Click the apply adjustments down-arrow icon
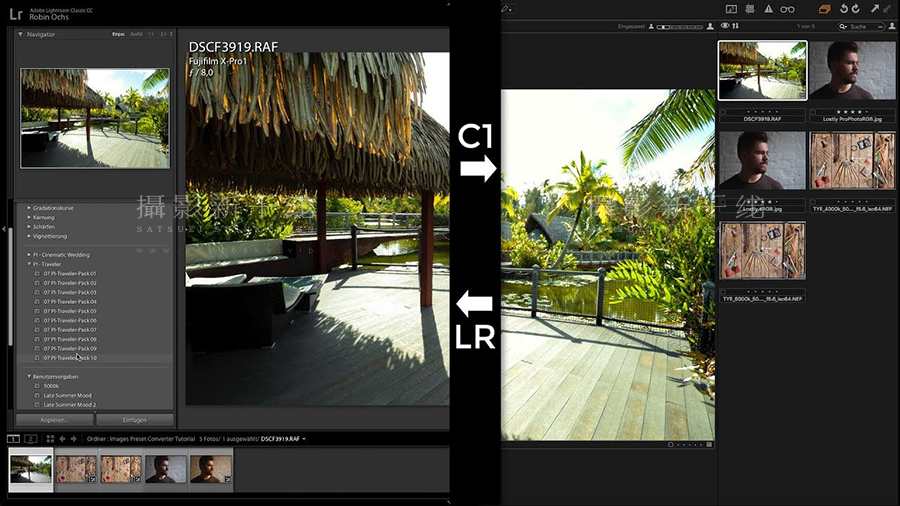This screenshot has width=900, height=506. click(887, 9)
